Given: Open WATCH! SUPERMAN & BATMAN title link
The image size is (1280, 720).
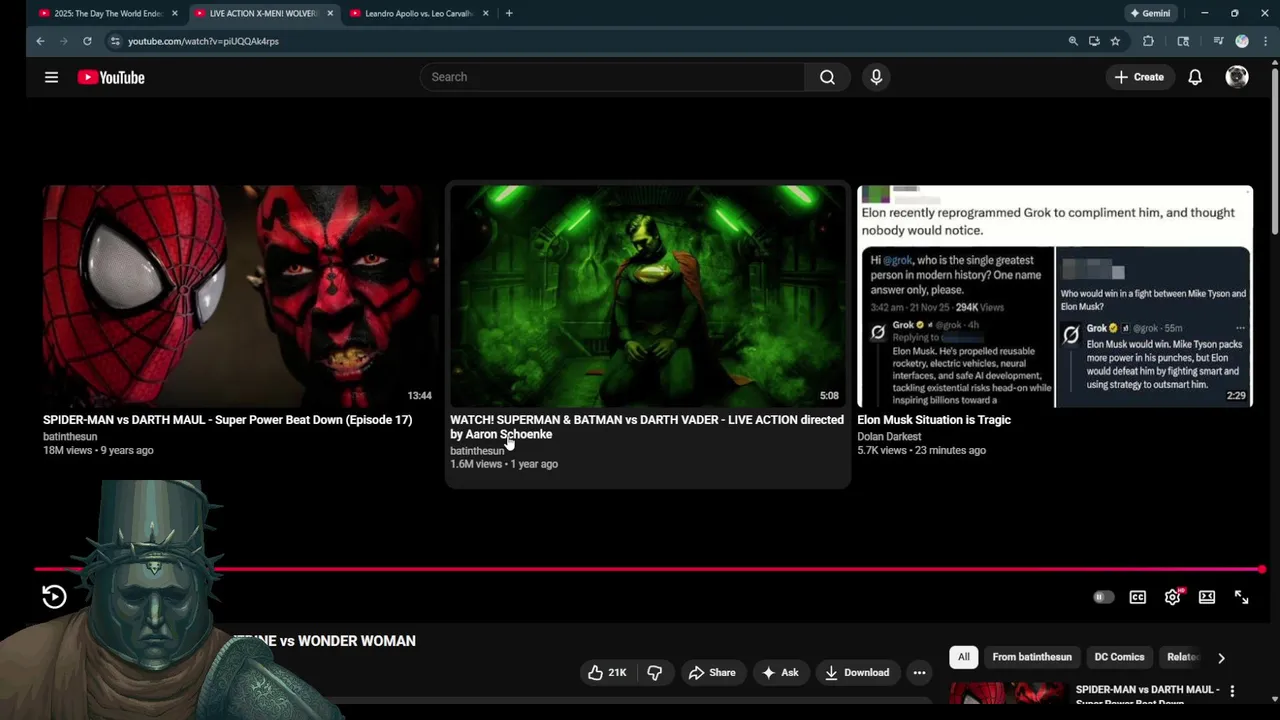Looking at the screenshot, I should coord(647,427).
